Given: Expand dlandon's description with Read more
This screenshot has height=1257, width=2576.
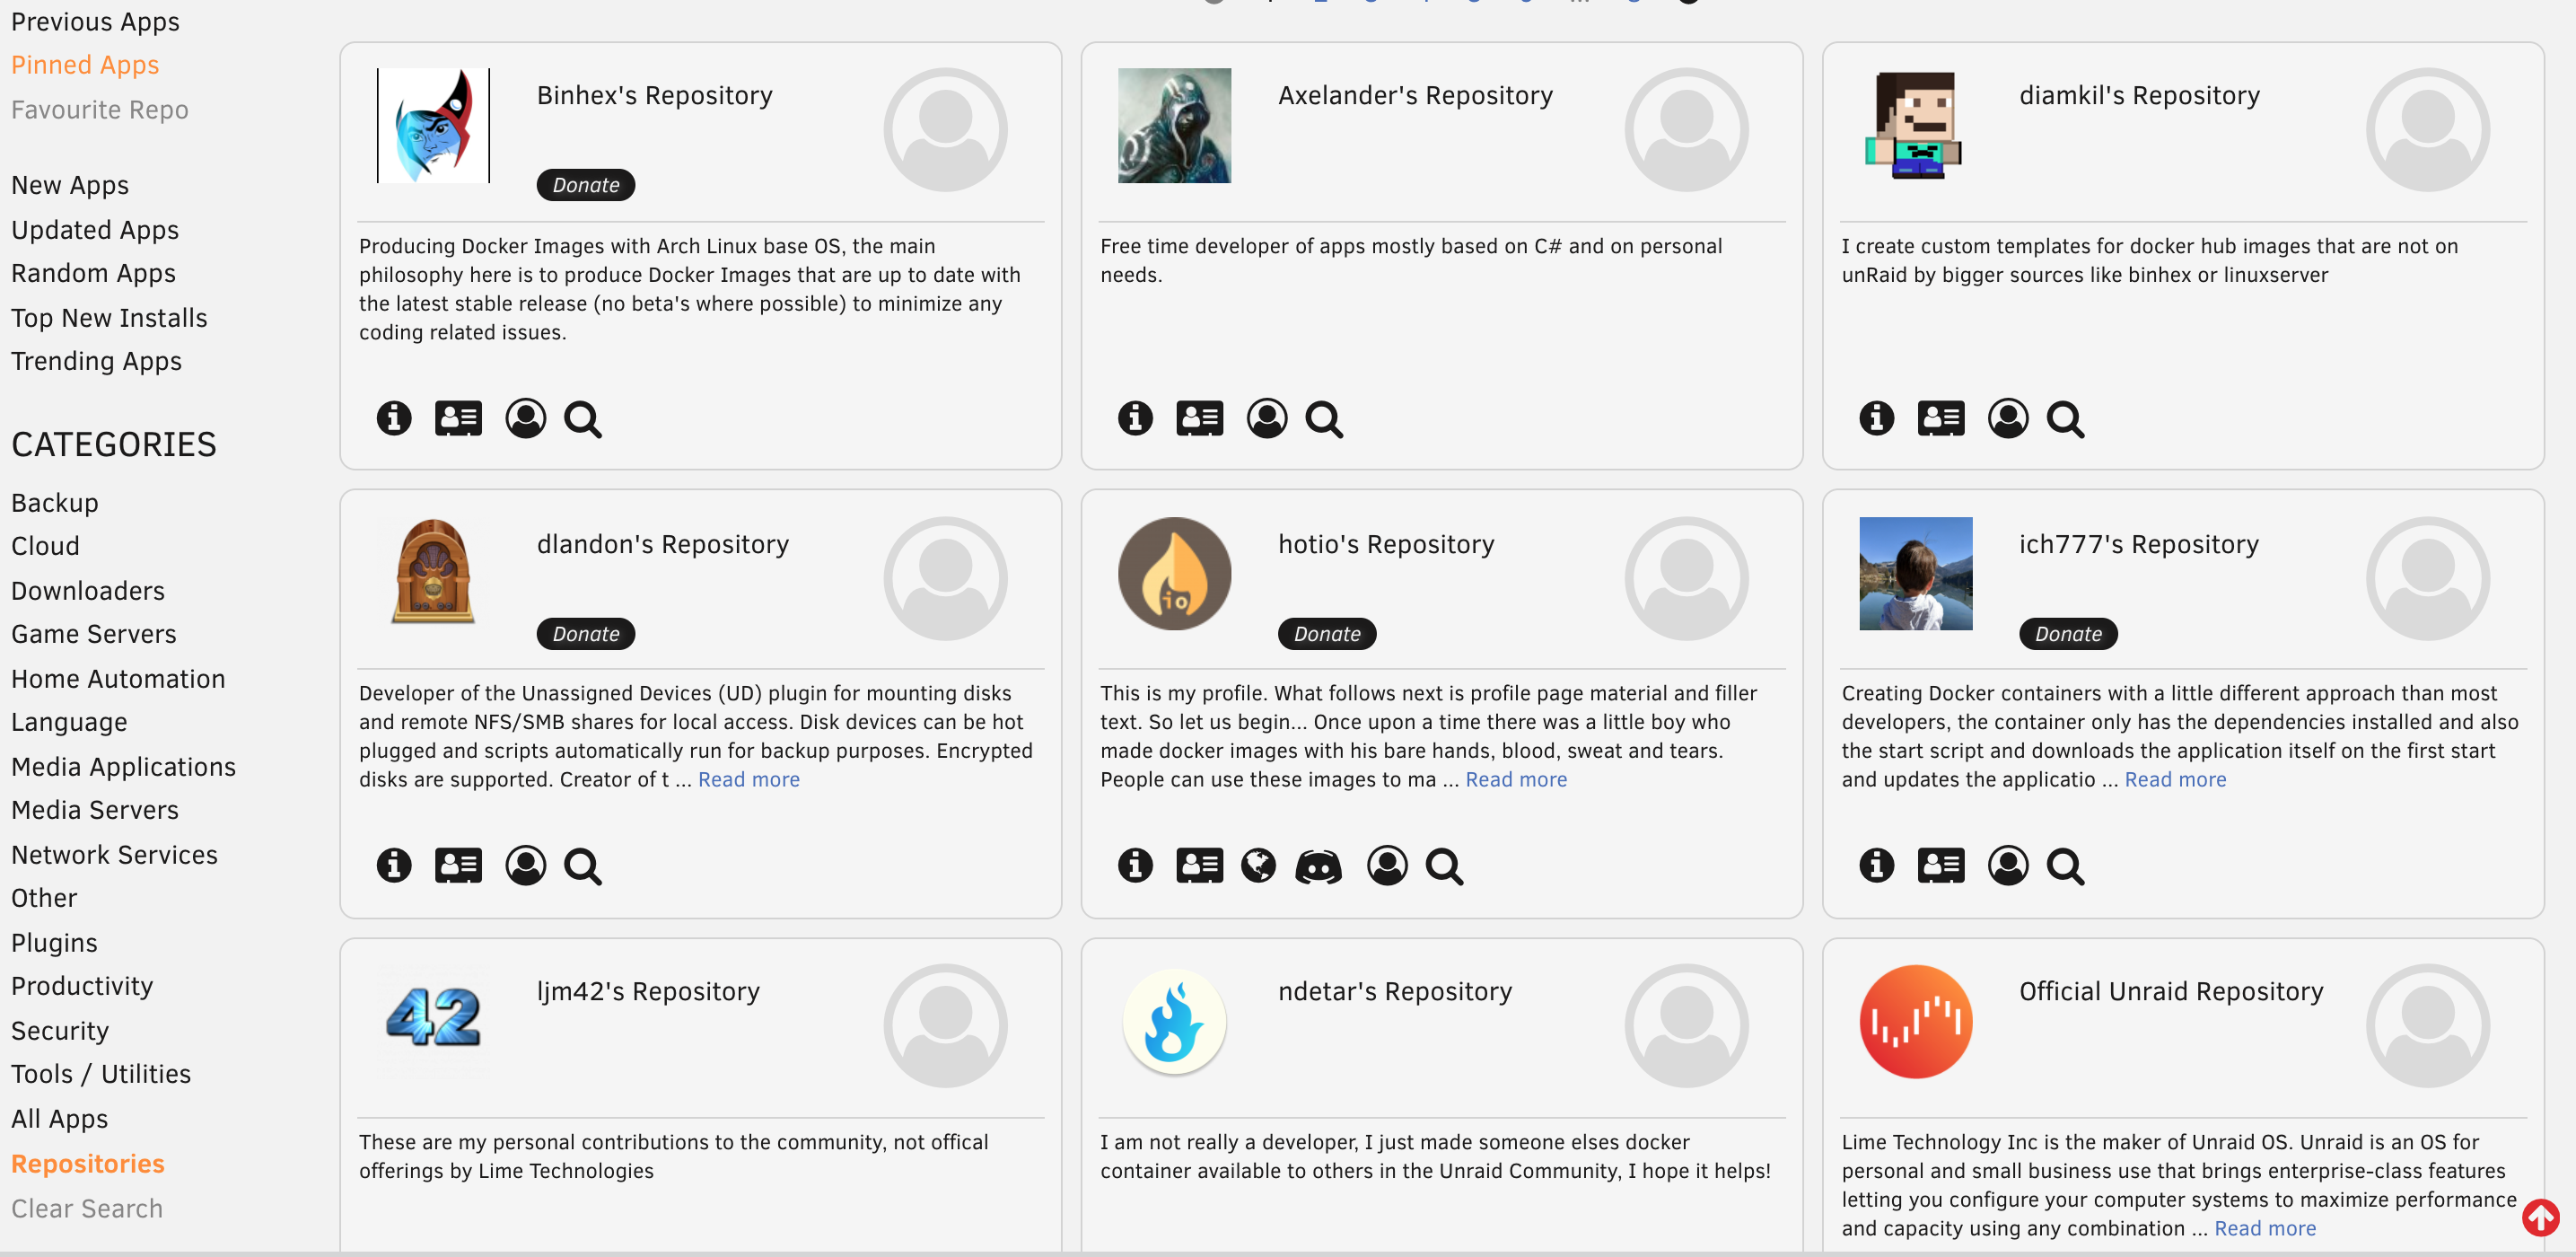Looking at the screenshot, I should [x=748, y=780].
